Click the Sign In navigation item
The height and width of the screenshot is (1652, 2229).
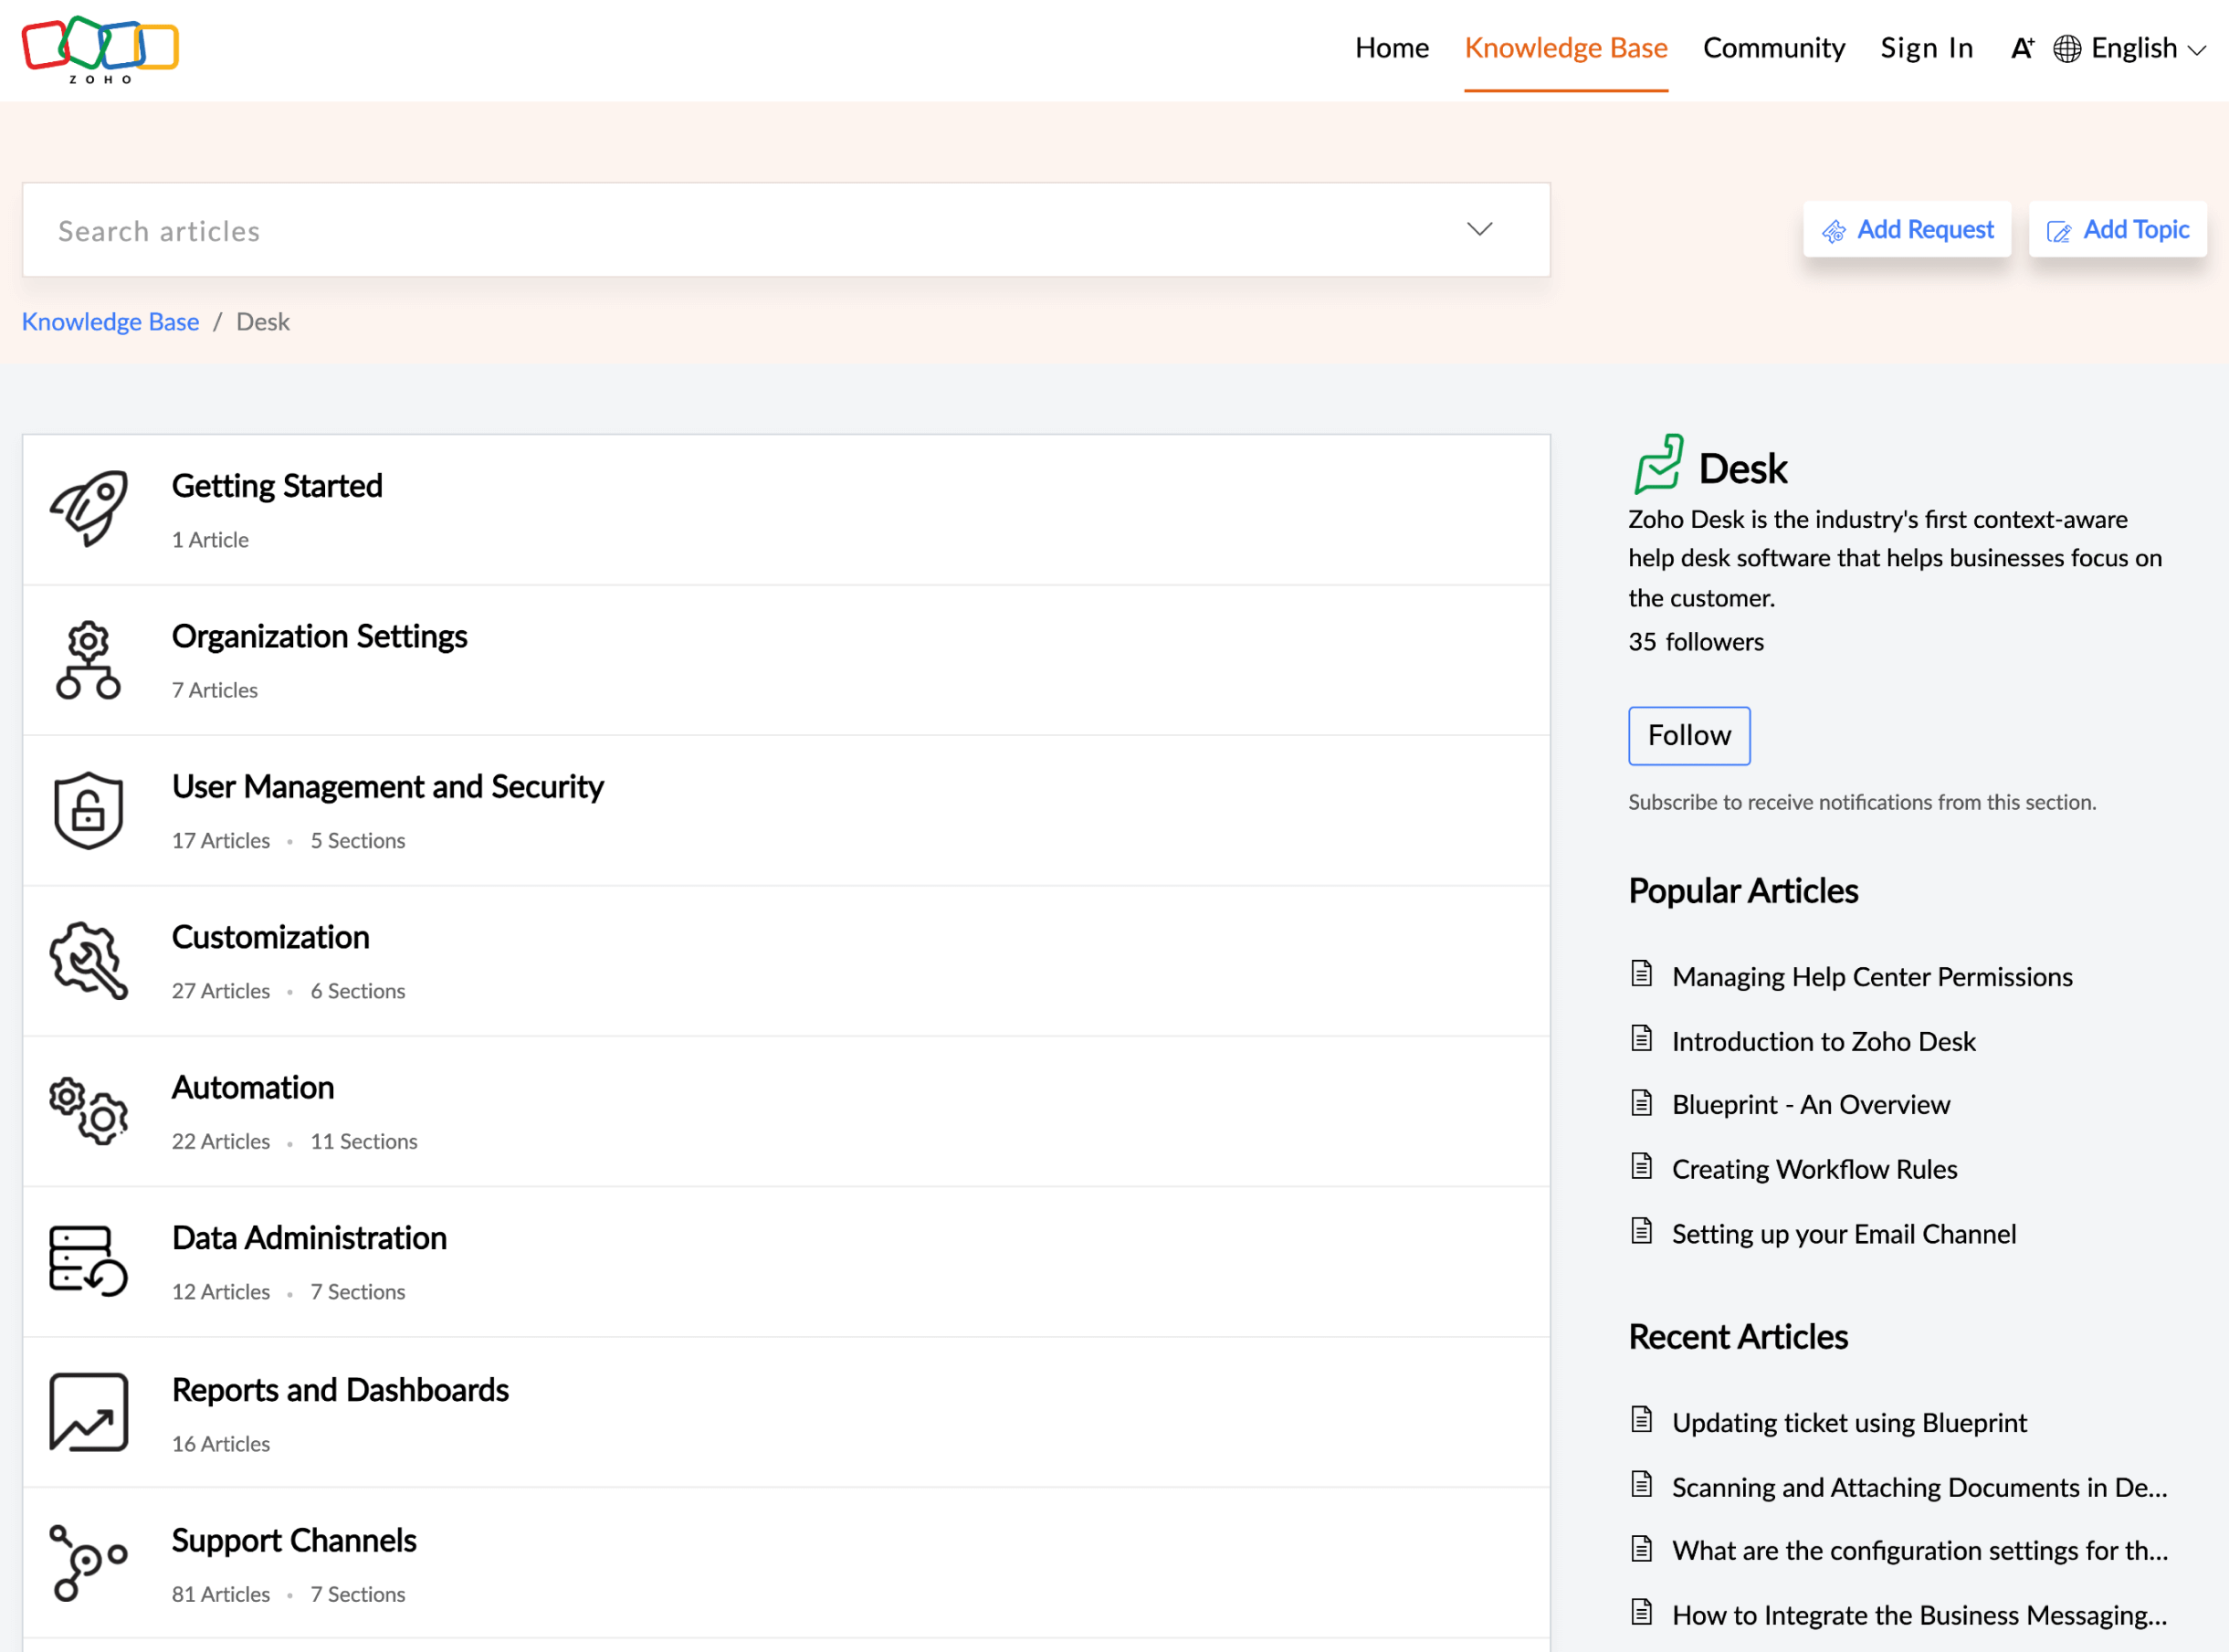[1927, 48]
